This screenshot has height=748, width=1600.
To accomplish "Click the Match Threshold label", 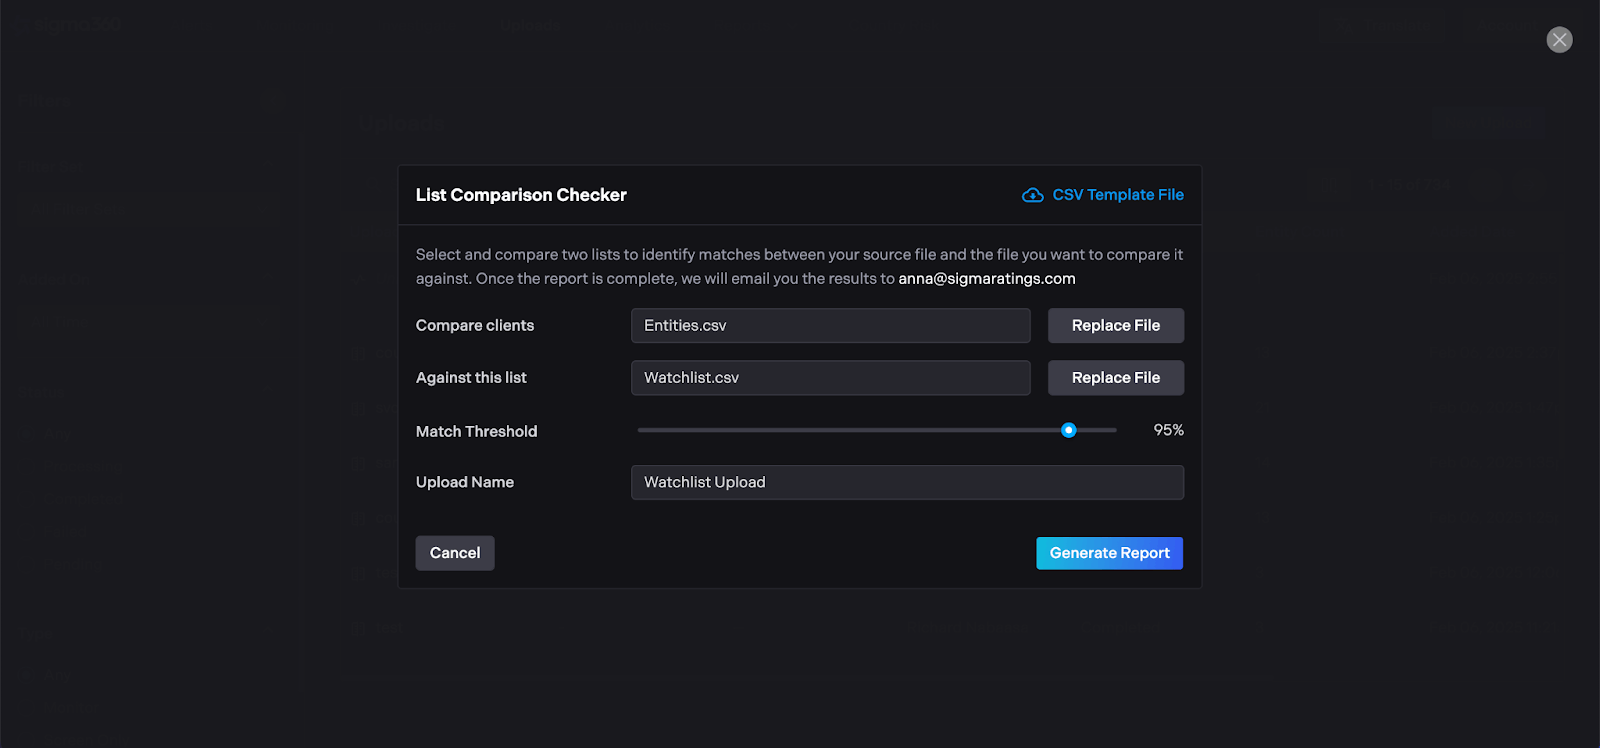I will [476, 432].
